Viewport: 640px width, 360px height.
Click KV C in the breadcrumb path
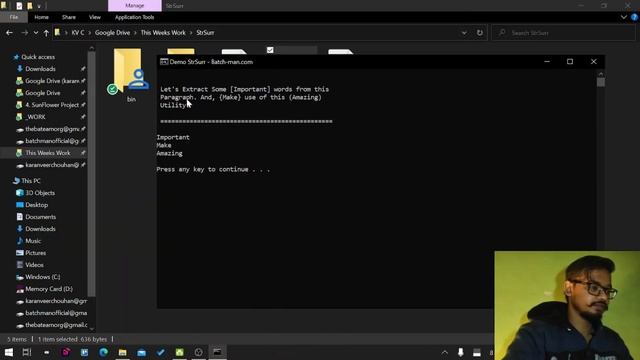(78, 33)
